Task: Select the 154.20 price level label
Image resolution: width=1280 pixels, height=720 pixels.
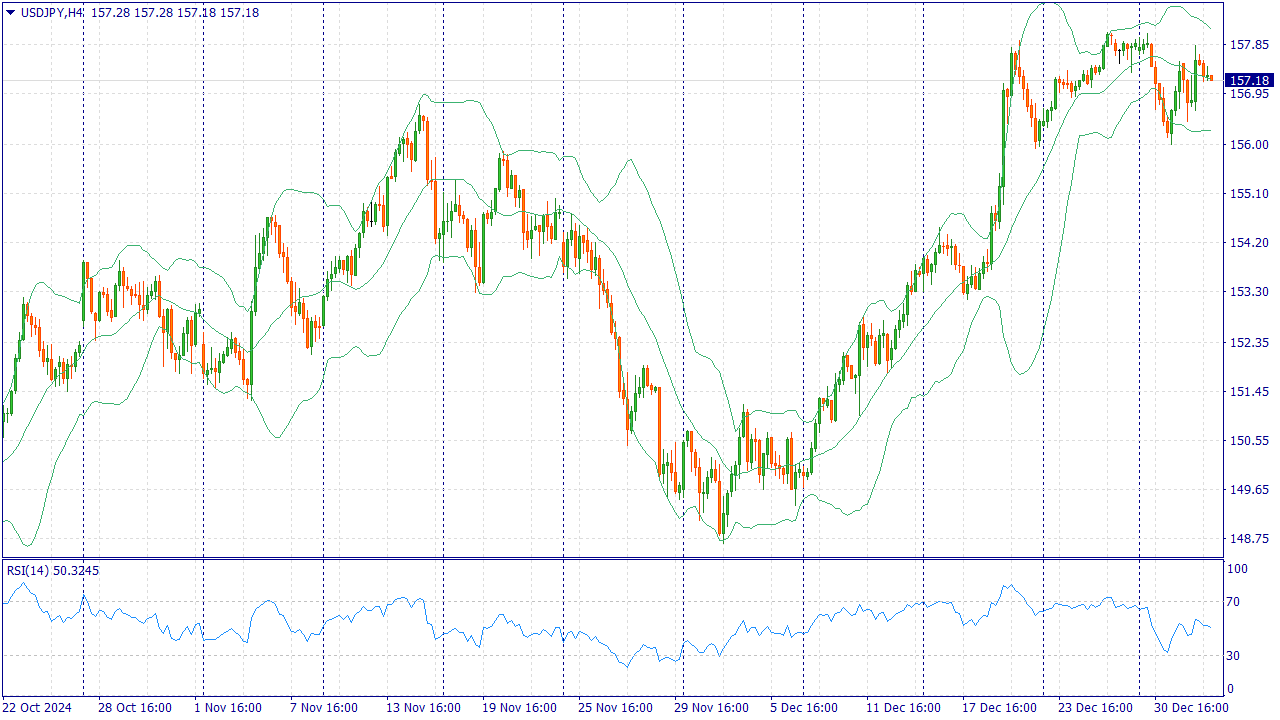Action: (1249, 242)
